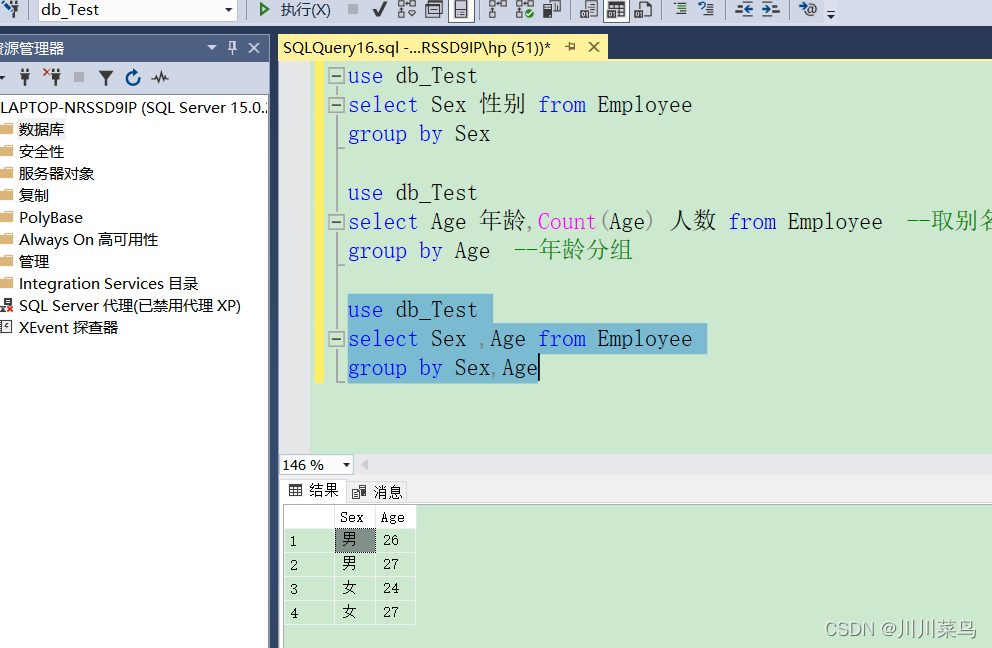The width and height of the screenshot is (992, 648).
Task: Select the Integration Services 目录 node
Action: click(108, 284)
